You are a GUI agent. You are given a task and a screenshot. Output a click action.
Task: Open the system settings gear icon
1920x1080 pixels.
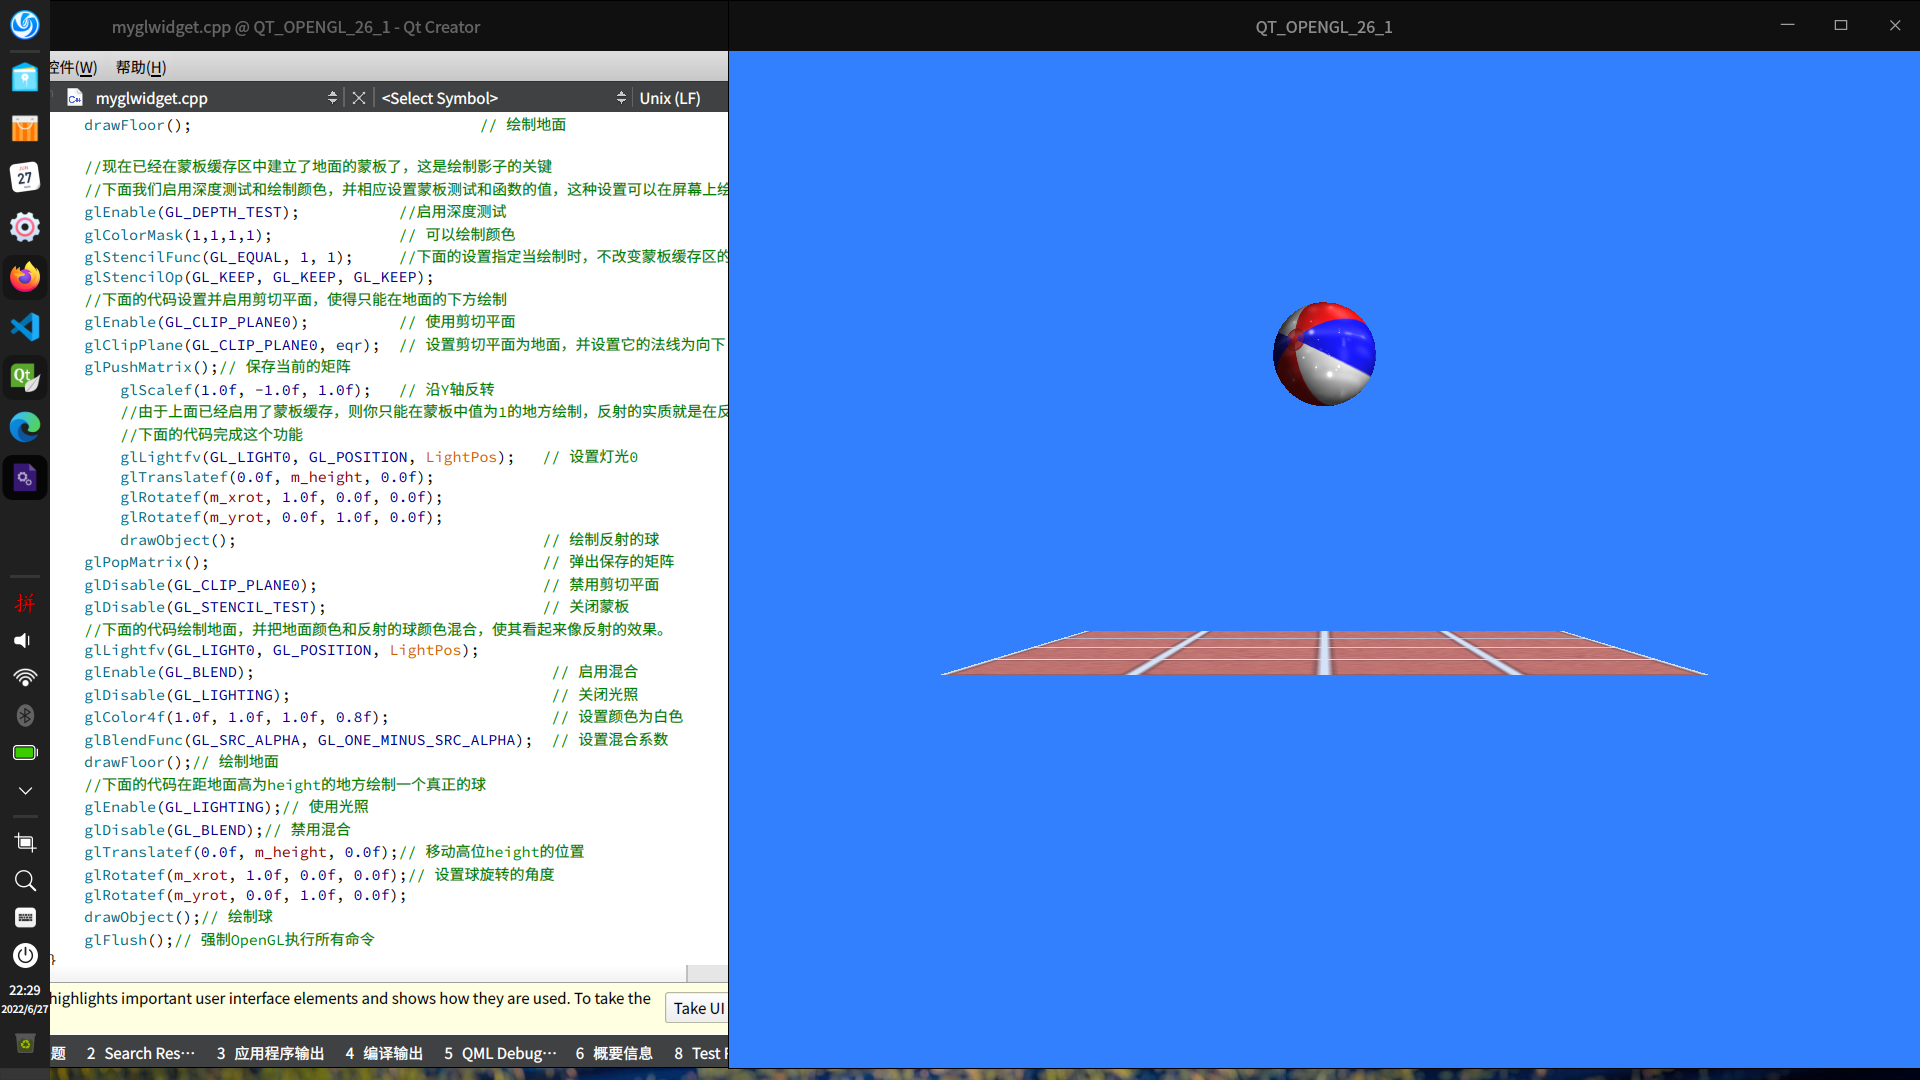pos(24,227)
